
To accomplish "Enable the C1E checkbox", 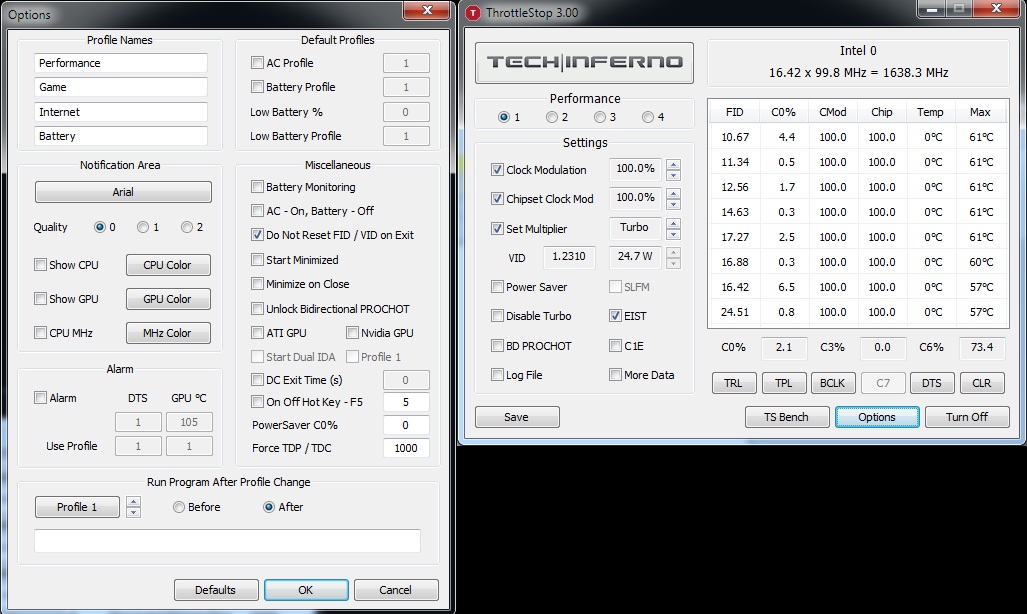I will [615, 345].
